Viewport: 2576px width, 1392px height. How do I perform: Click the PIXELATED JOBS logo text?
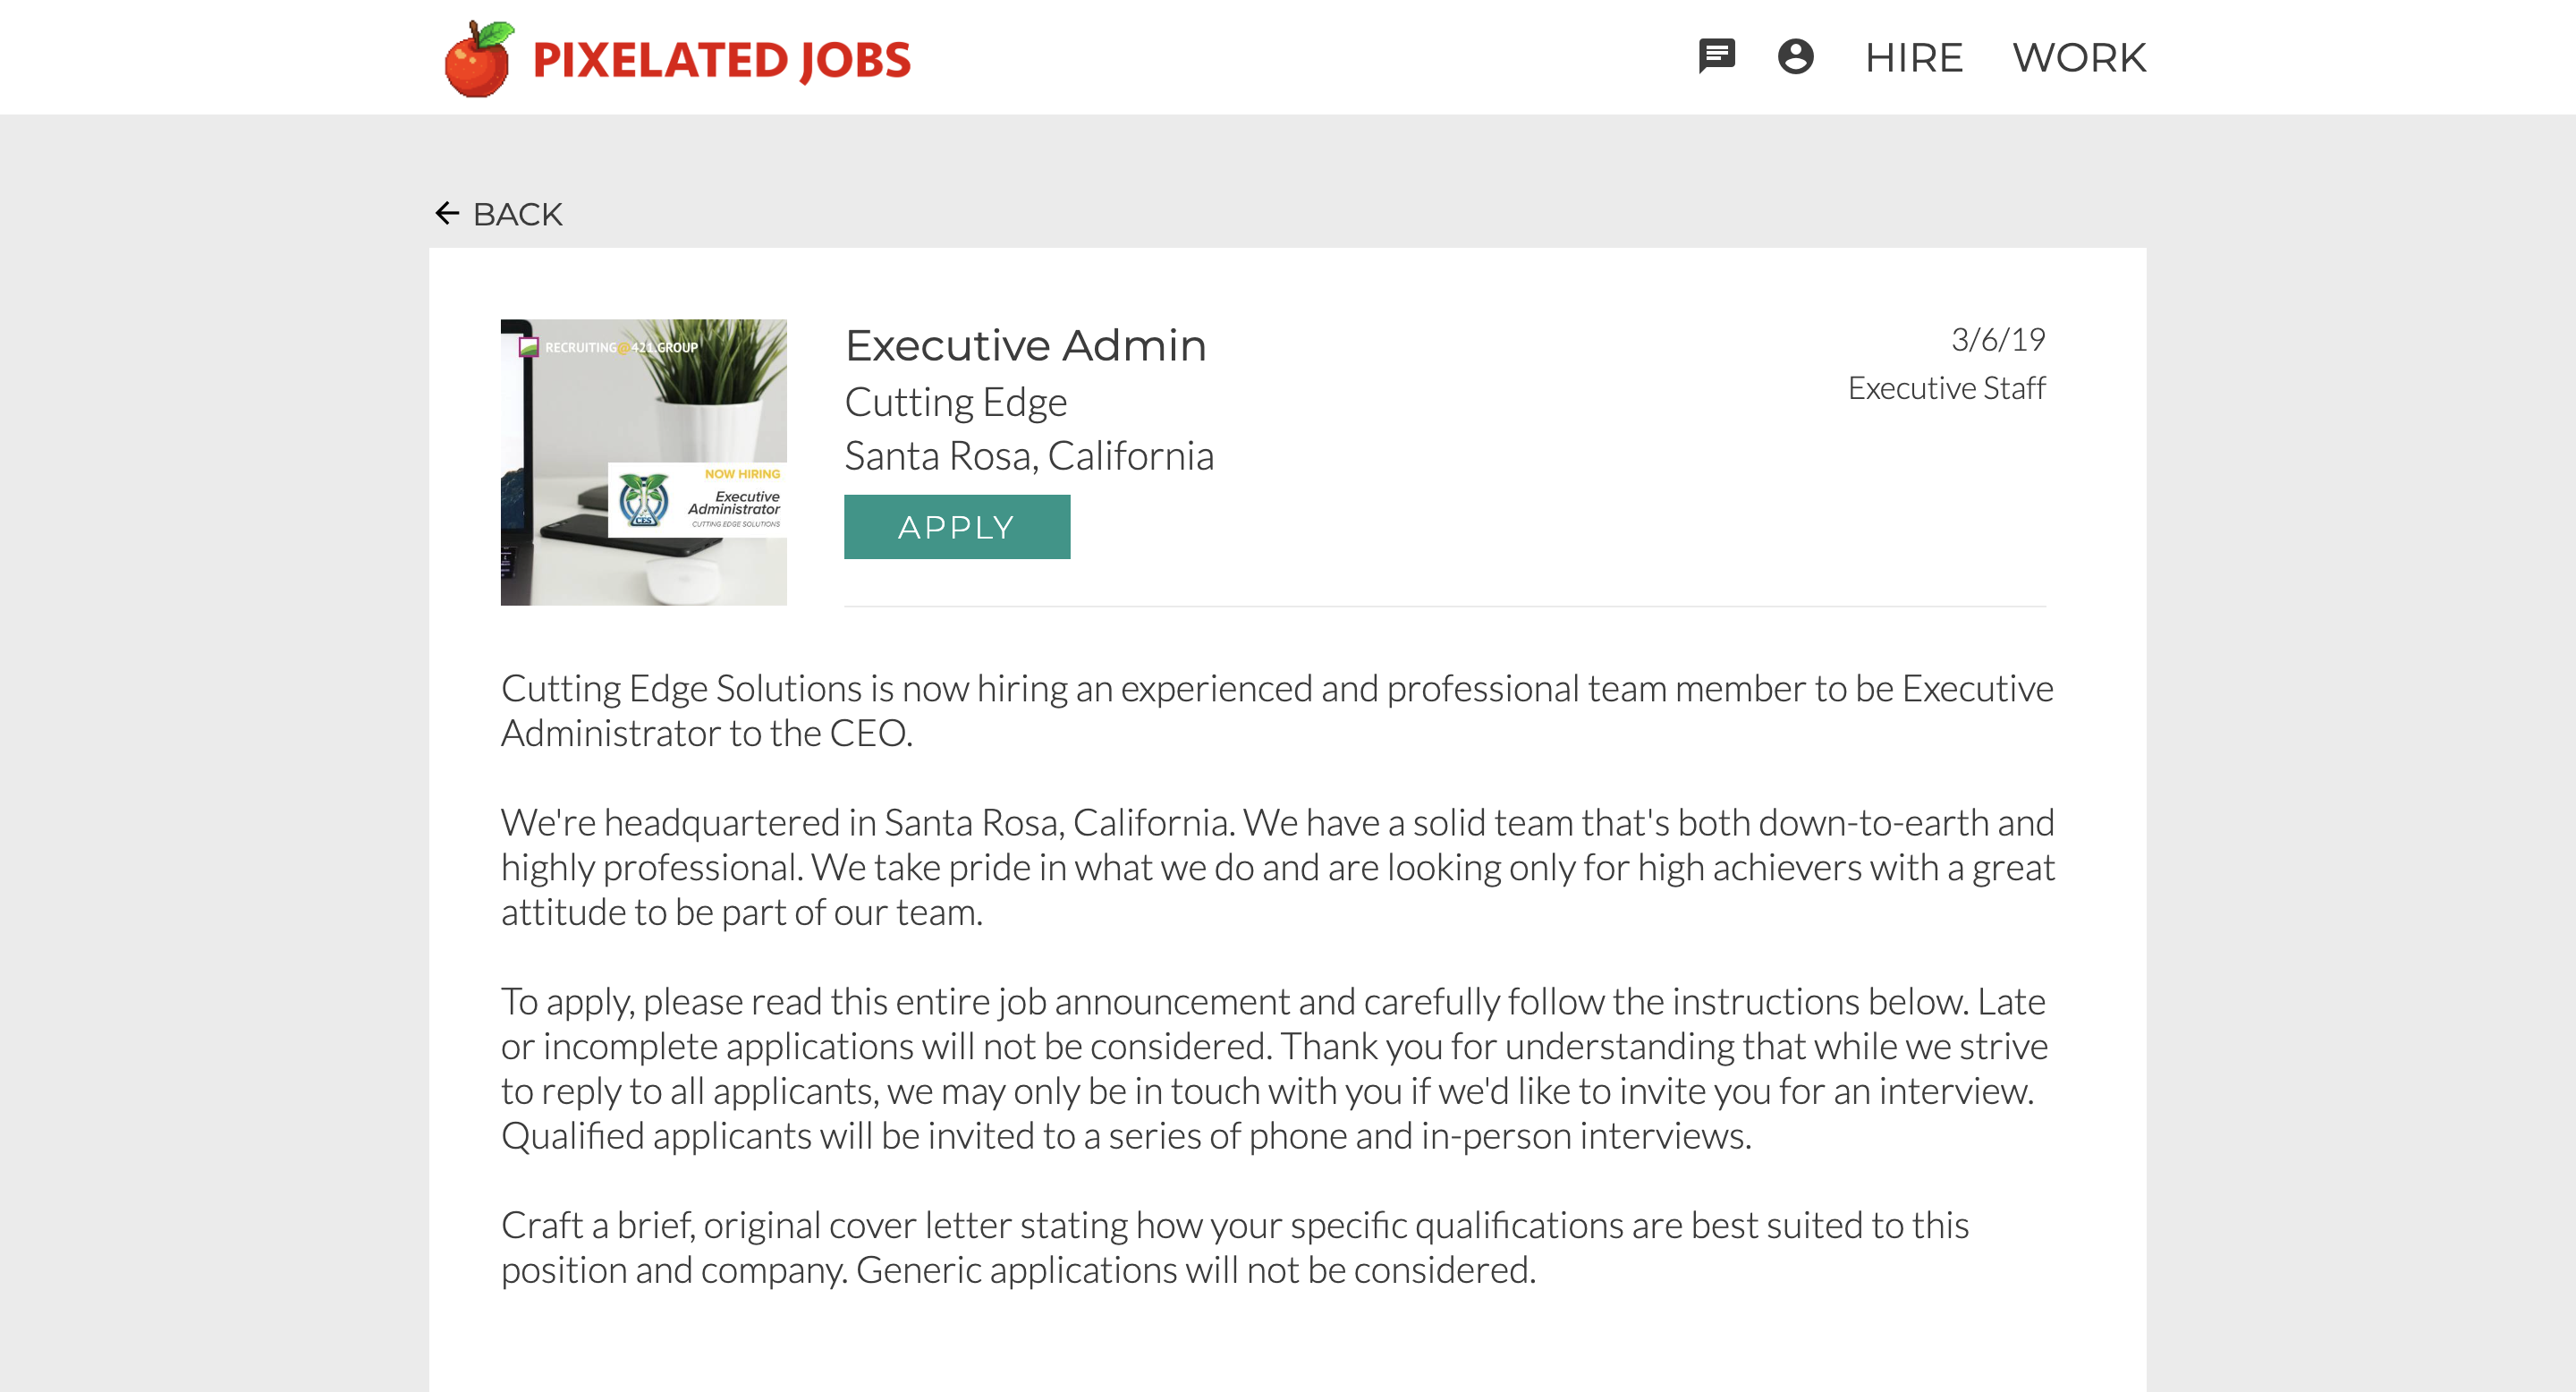(x=721, y=60)
